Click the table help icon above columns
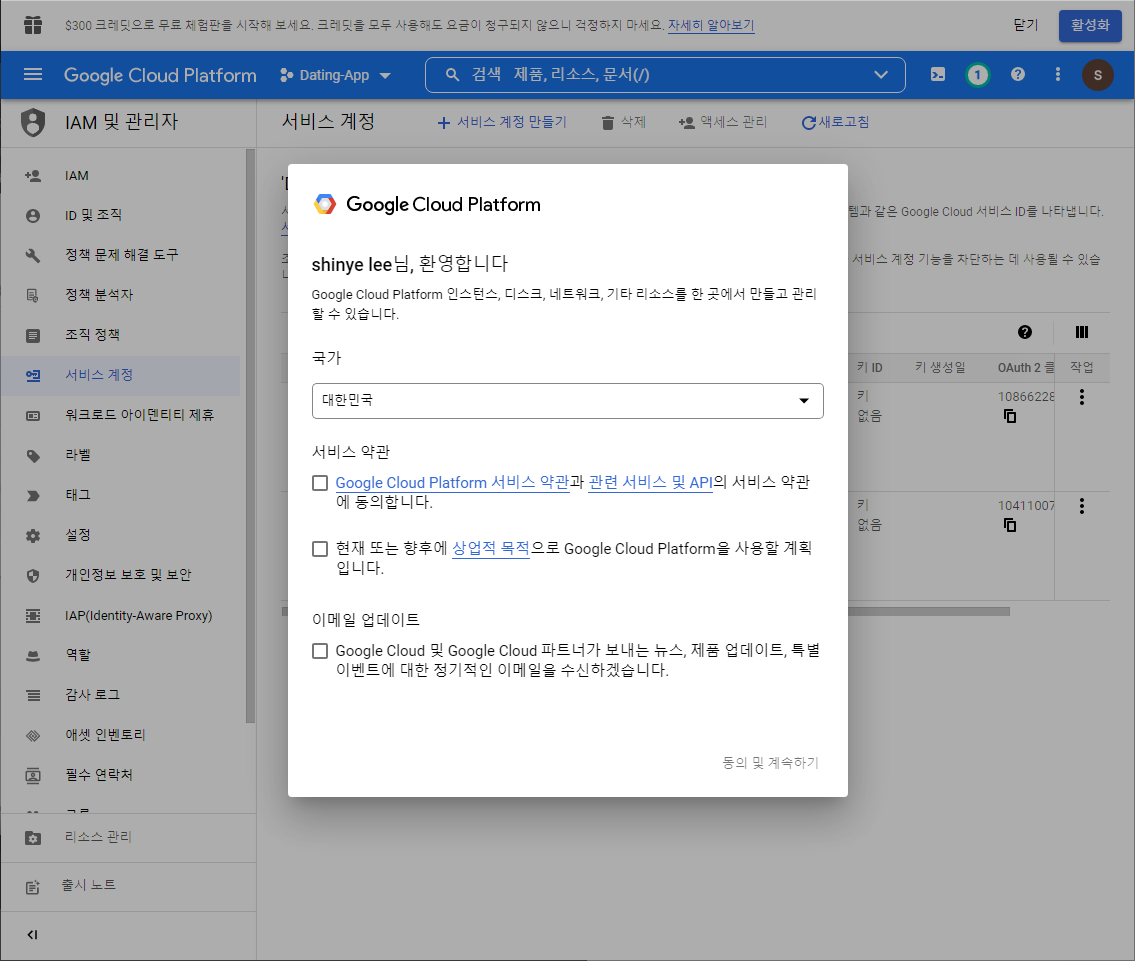 tap(1025, 332)
